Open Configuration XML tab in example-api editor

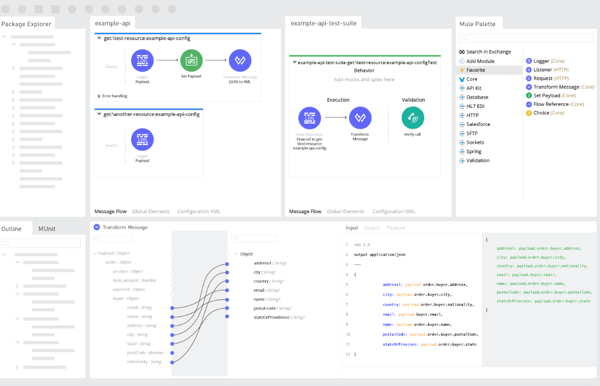199,211
